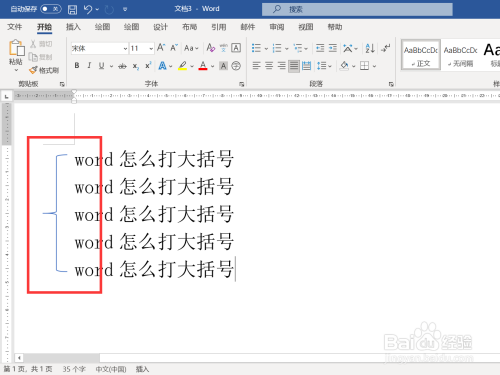This screenshot has width=500, height=375.
Task: Toggle Underline formatting
Action: tap(101, 66)
